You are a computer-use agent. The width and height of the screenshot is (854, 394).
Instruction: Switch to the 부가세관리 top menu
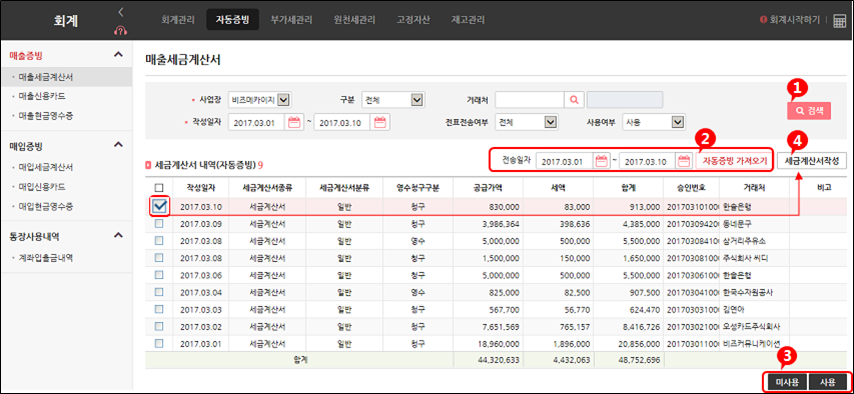pos(291,20)
